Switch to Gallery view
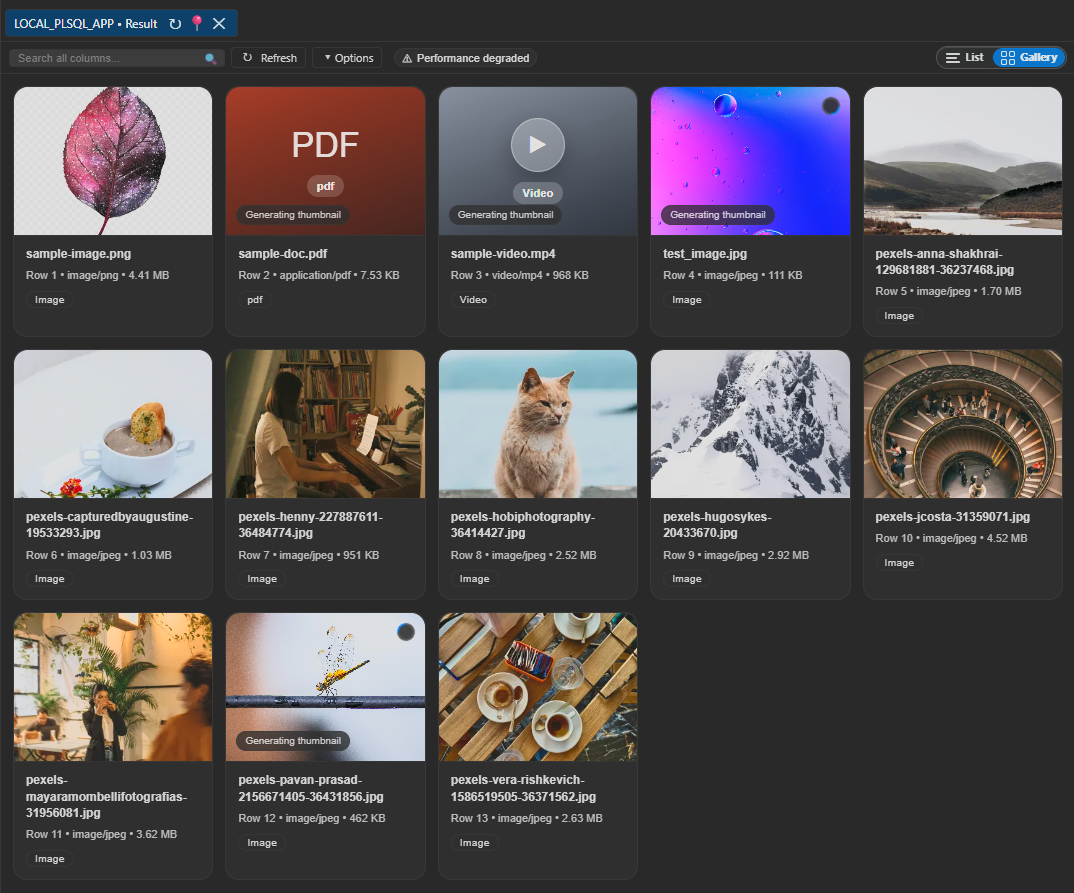Screen dimensions: 1074x893 (1029, 58)
